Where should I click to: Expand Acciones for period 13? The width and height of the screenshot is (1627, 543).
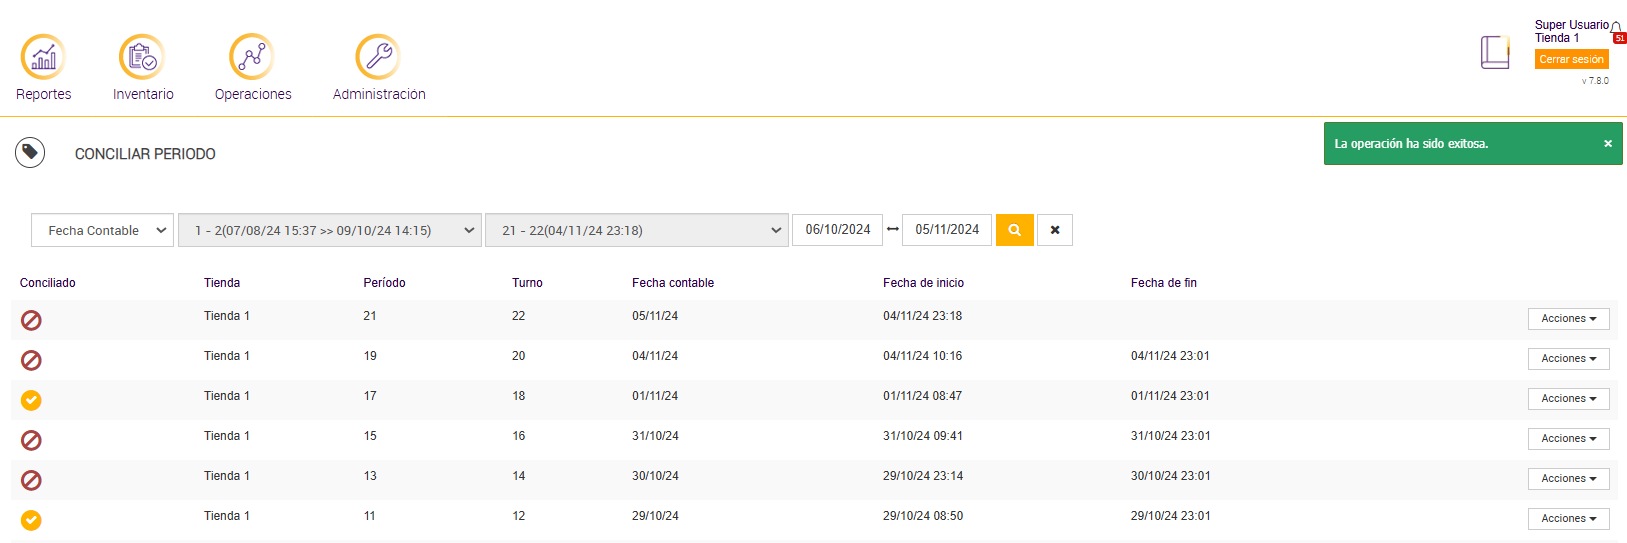(1568, 479)
